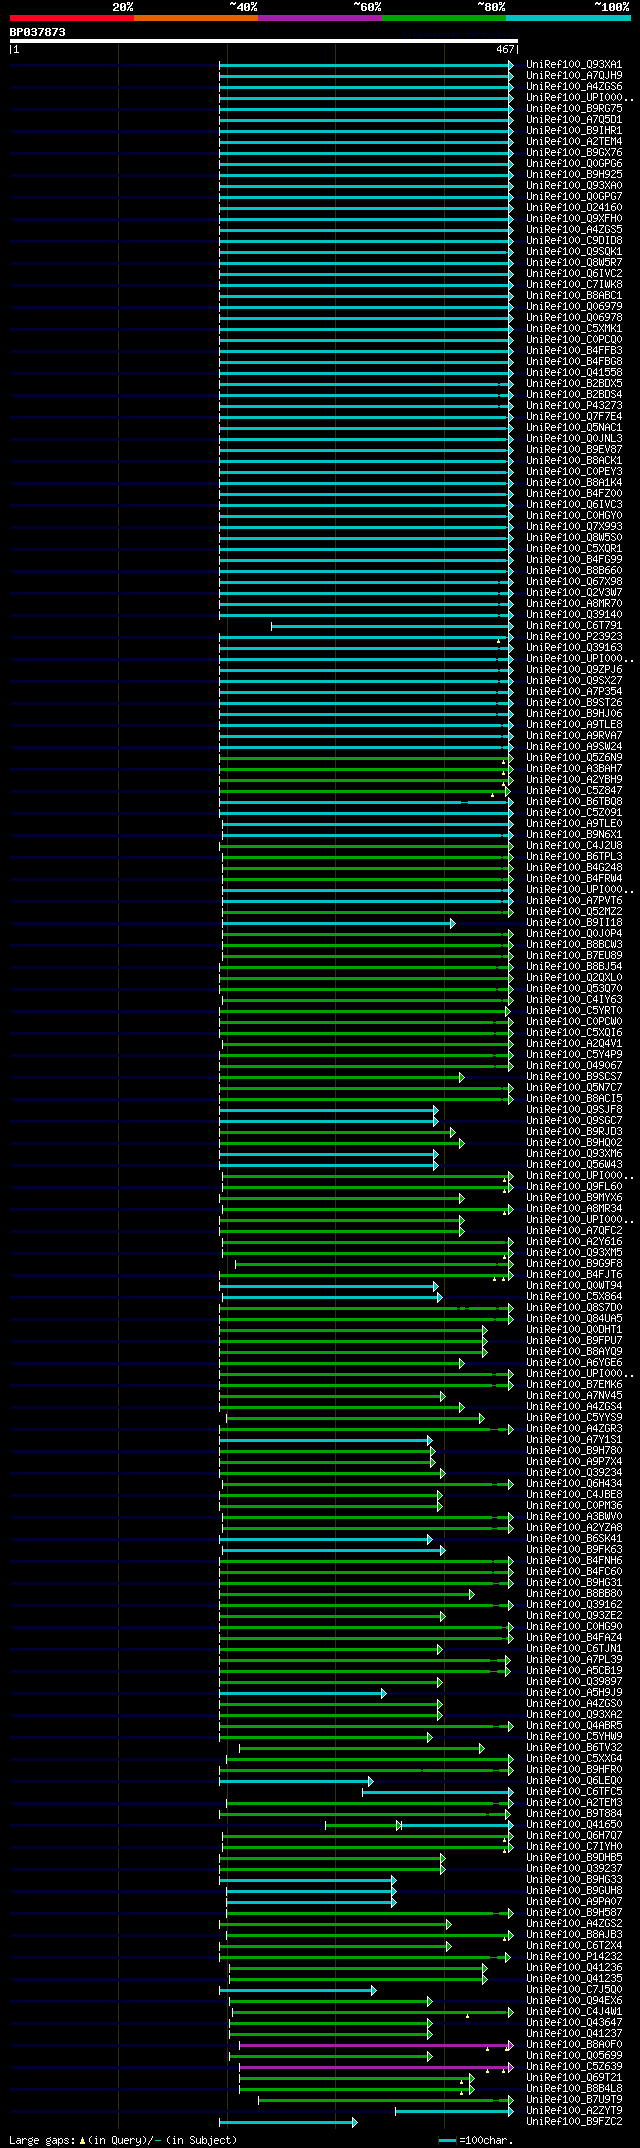
Task: Select the UniRef100_A8MR34 label
Action: coord(574,1209)
